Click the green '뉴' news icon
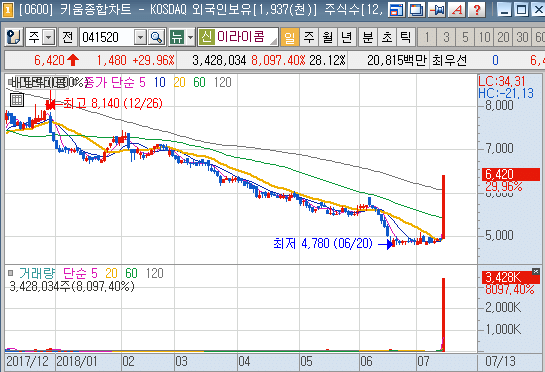545x372 pixels. click(177, 37)
